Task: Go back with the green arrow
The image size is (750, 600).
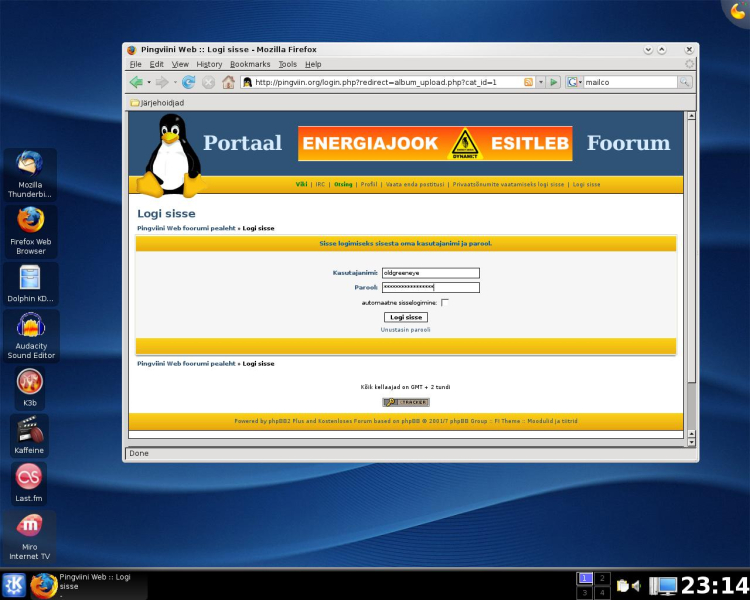Action: click(136, 82)
